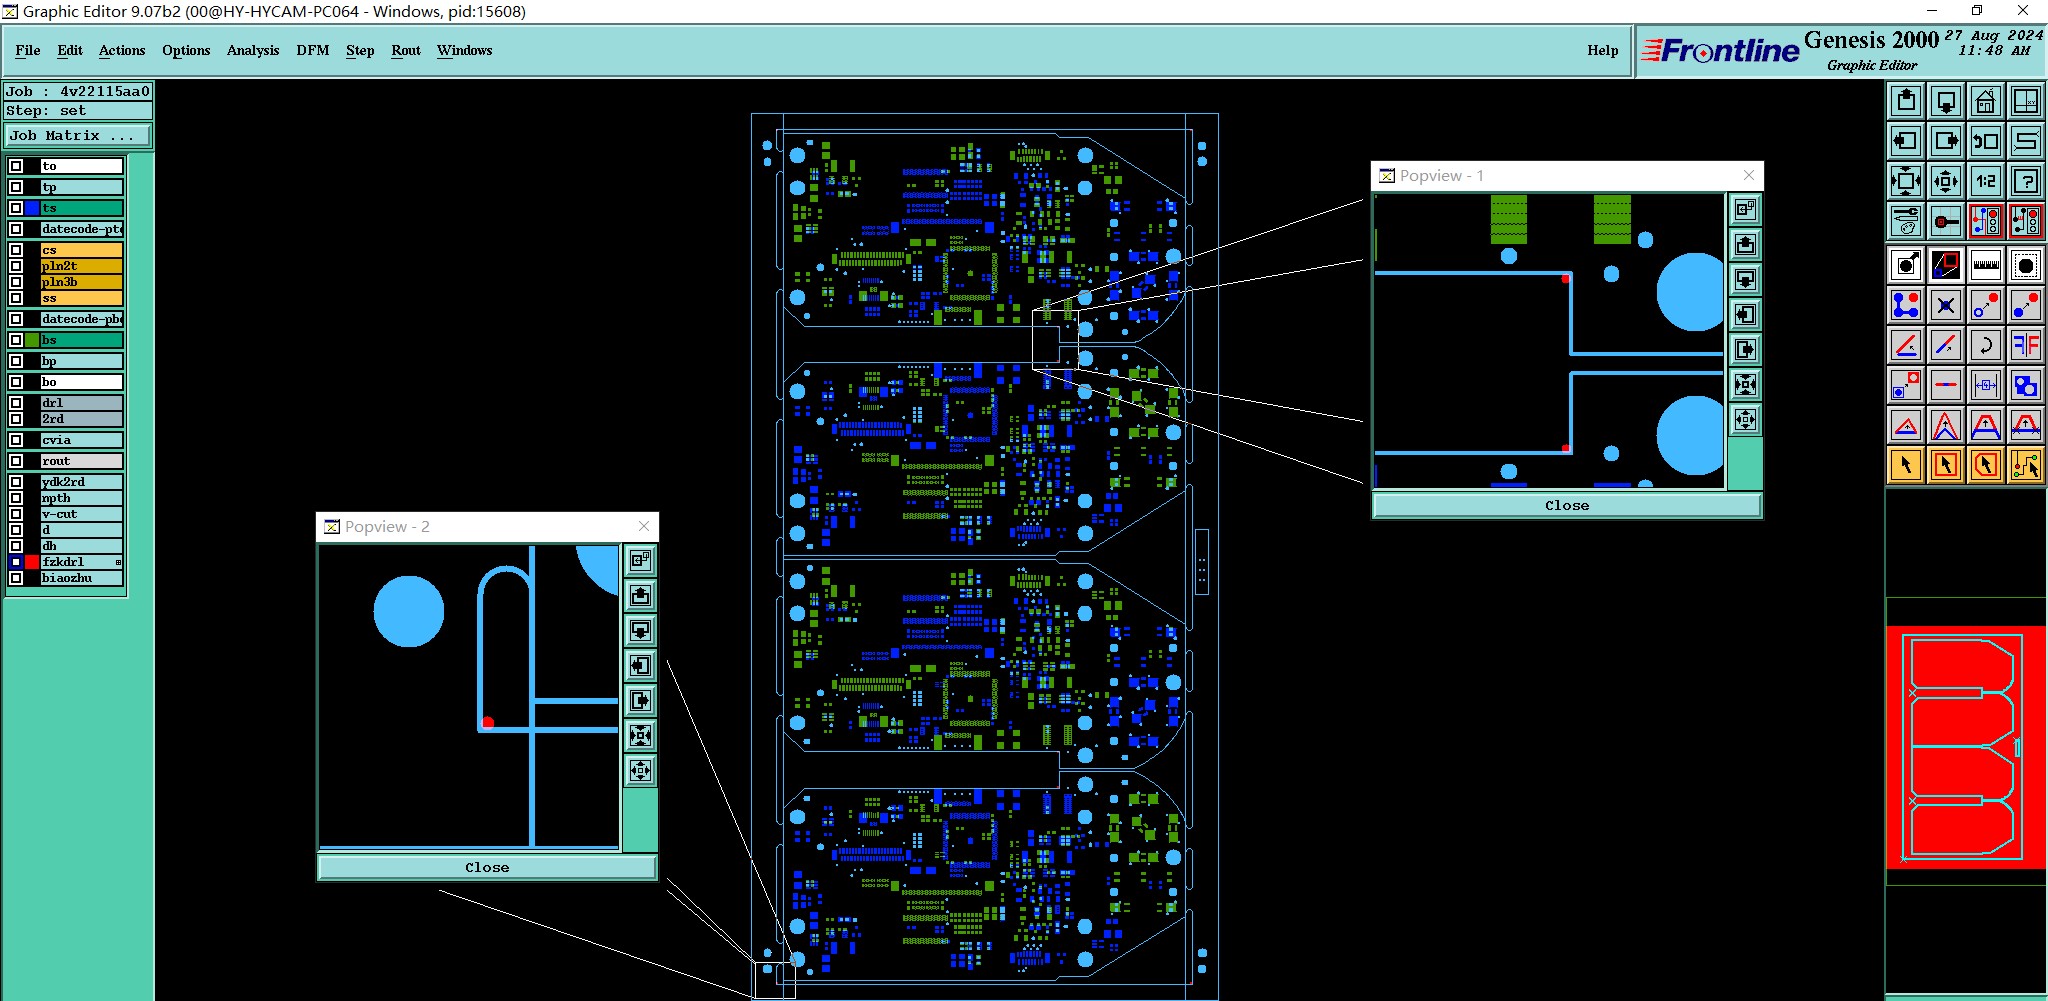The width and height of the screenshot is (2048, 1001).
Task: Select the plain arrow pointer tool
Action: pyautogui.click(x=1906, y=465)
